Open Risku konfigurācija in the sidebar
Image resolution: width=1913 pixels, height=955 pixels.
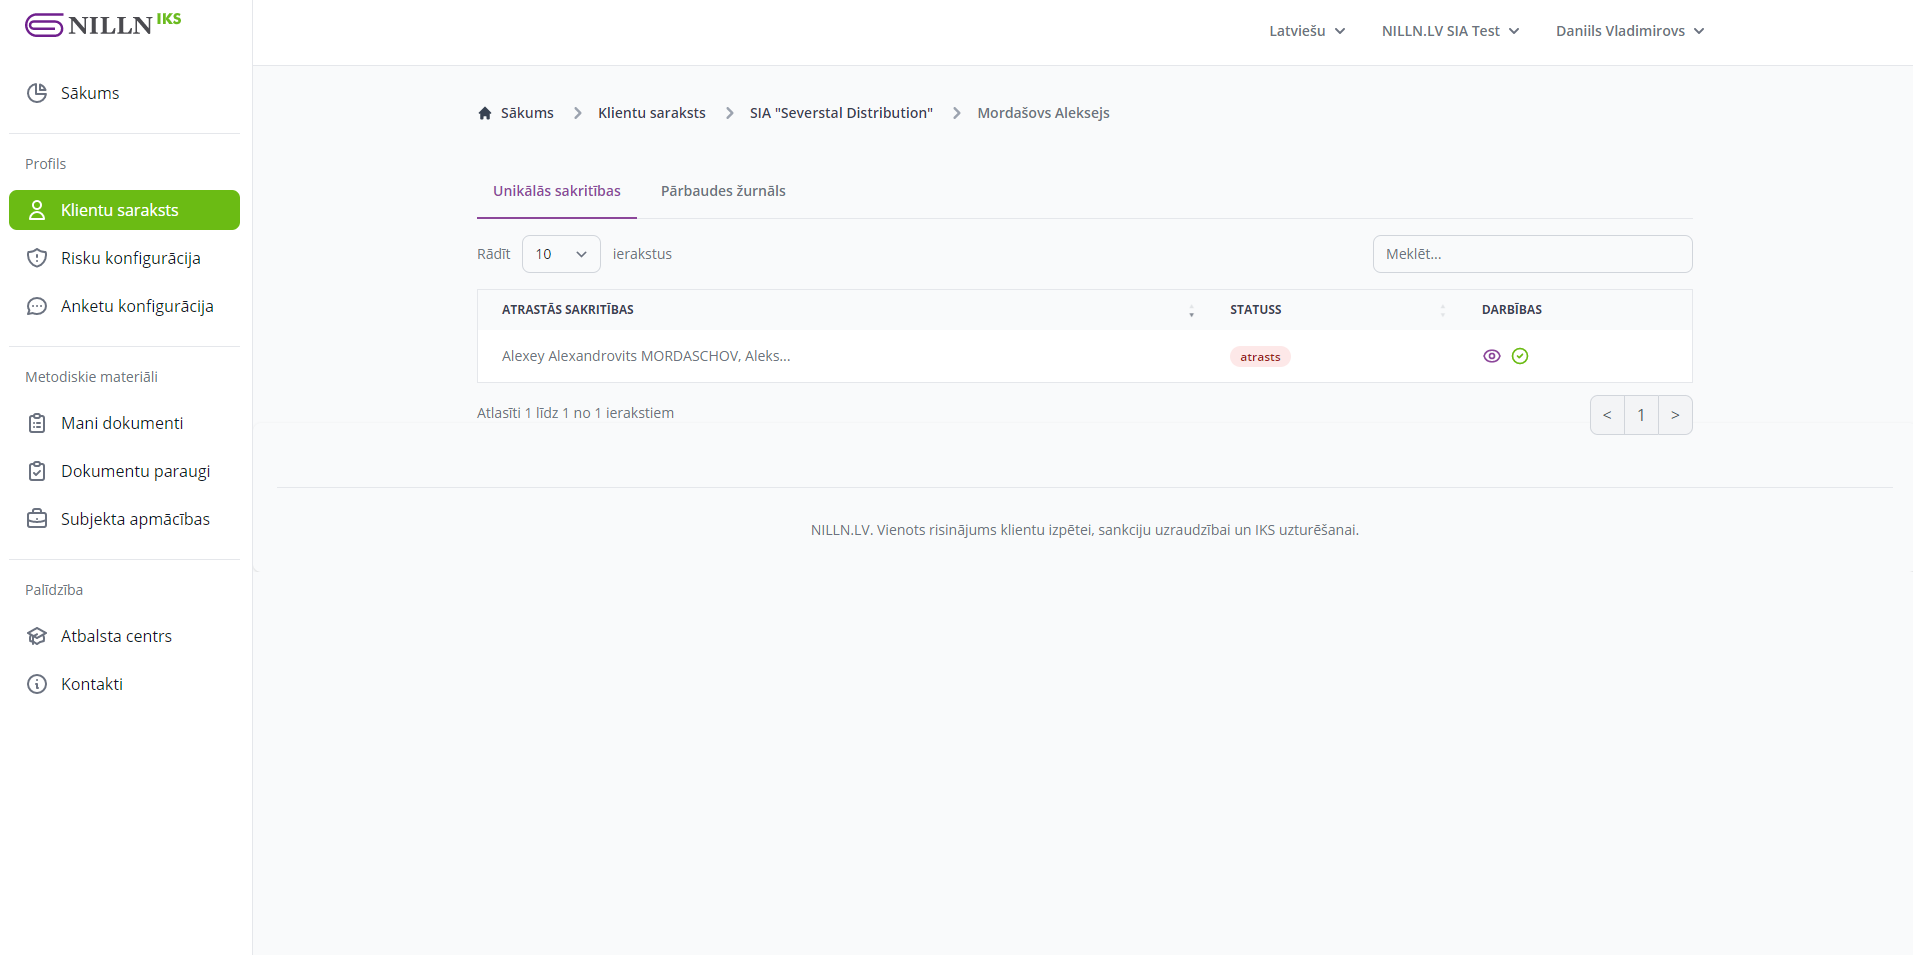[x=124, y=258]
